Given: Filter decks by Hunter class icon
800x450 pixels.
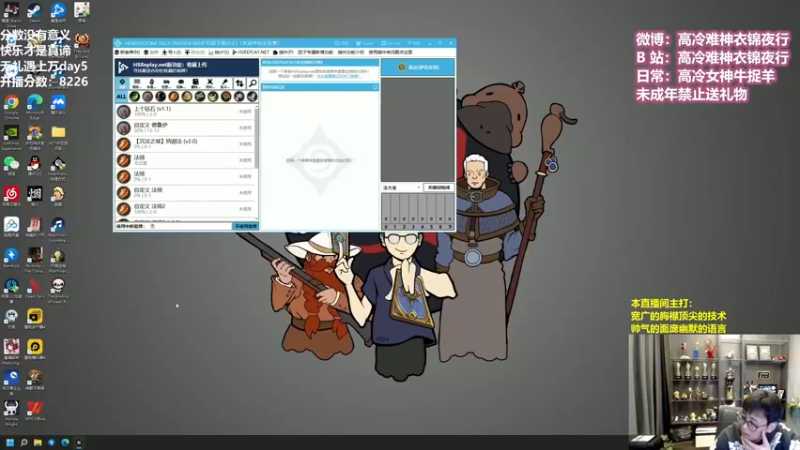Looking at the screenshot, I should [x=161, y=96].
